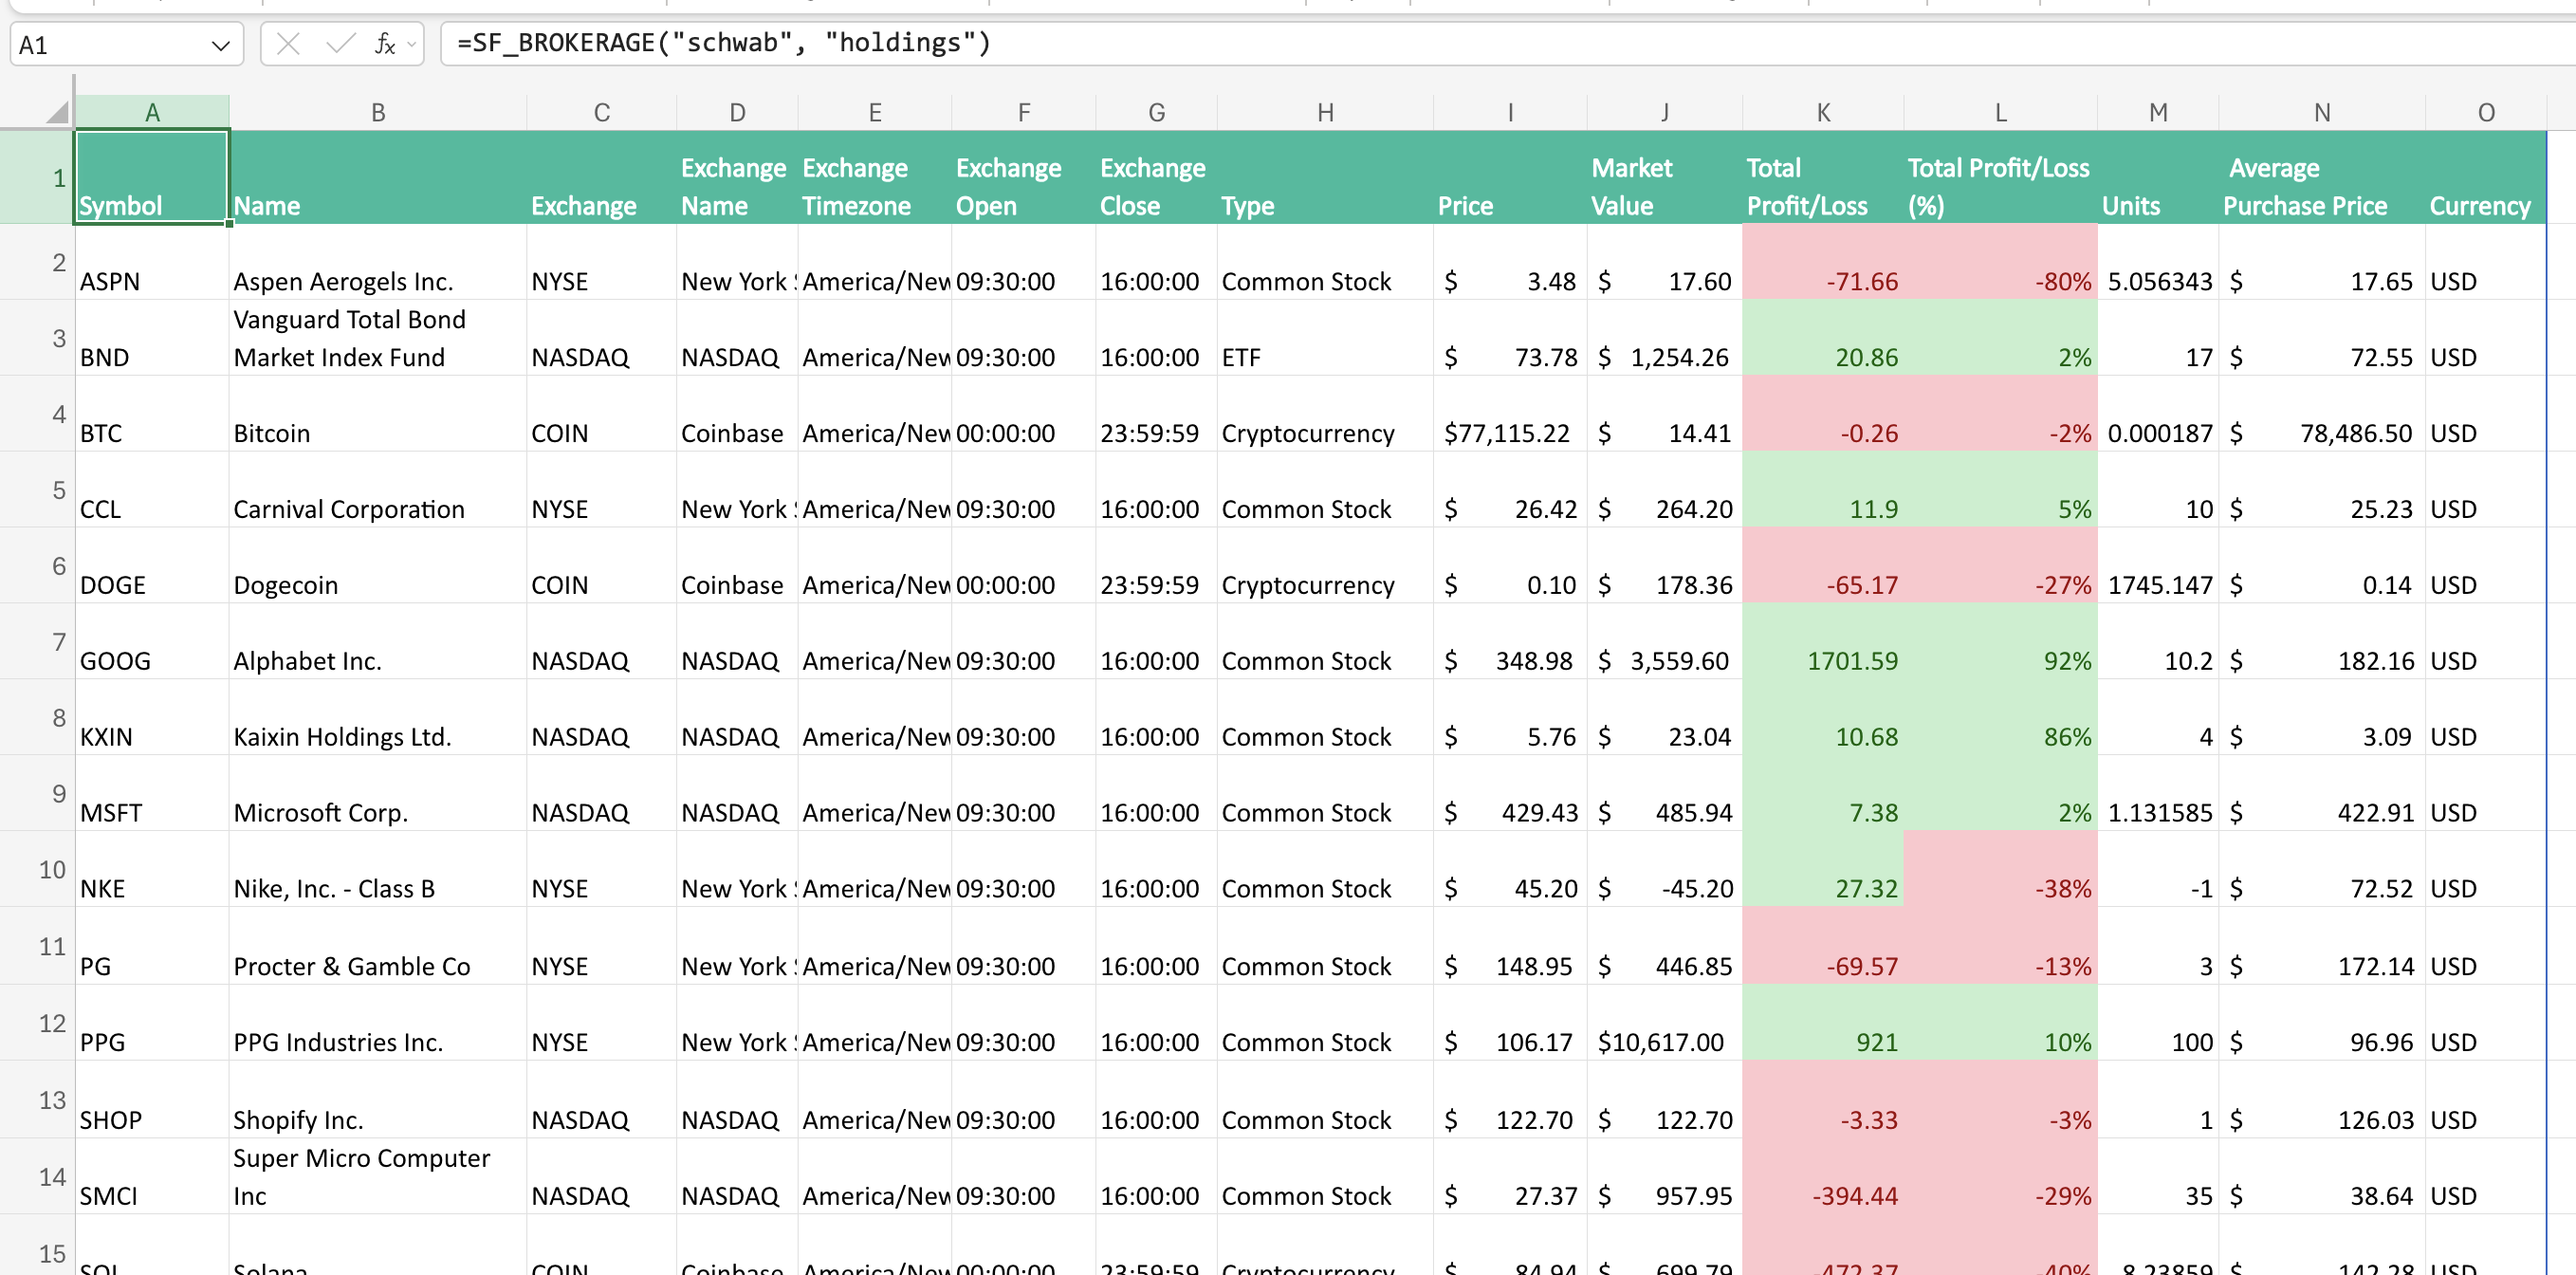The image size is (2576, 1275).
Task: Click the formula bar with SF_BROKERAGE formula
Action: click(x=1508, y=43)
